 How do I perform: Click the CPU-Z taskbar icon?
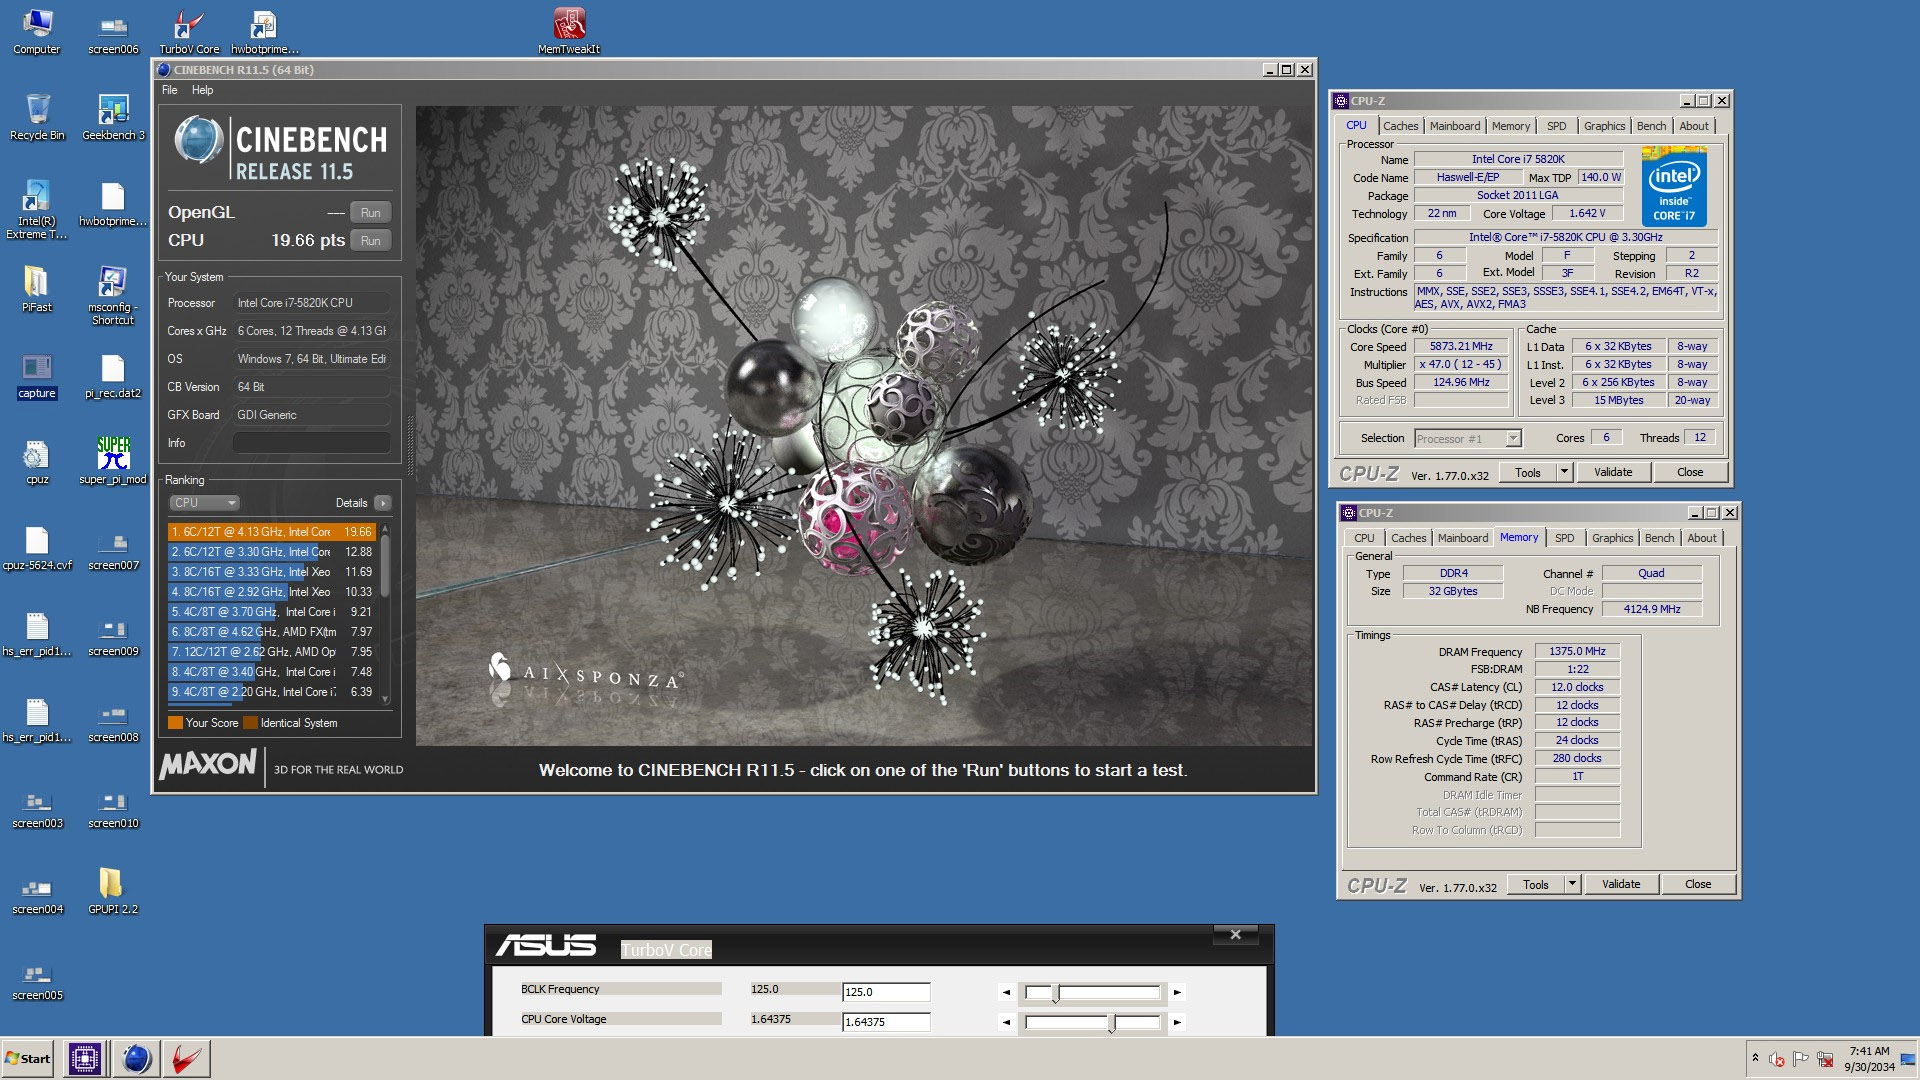85,1058
